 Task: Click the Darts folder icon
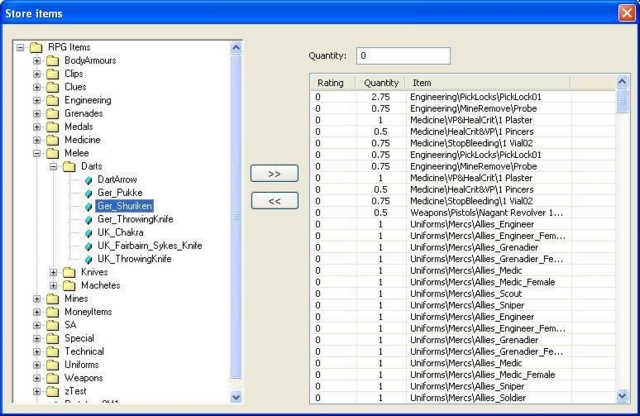click(x=69, y=167)
